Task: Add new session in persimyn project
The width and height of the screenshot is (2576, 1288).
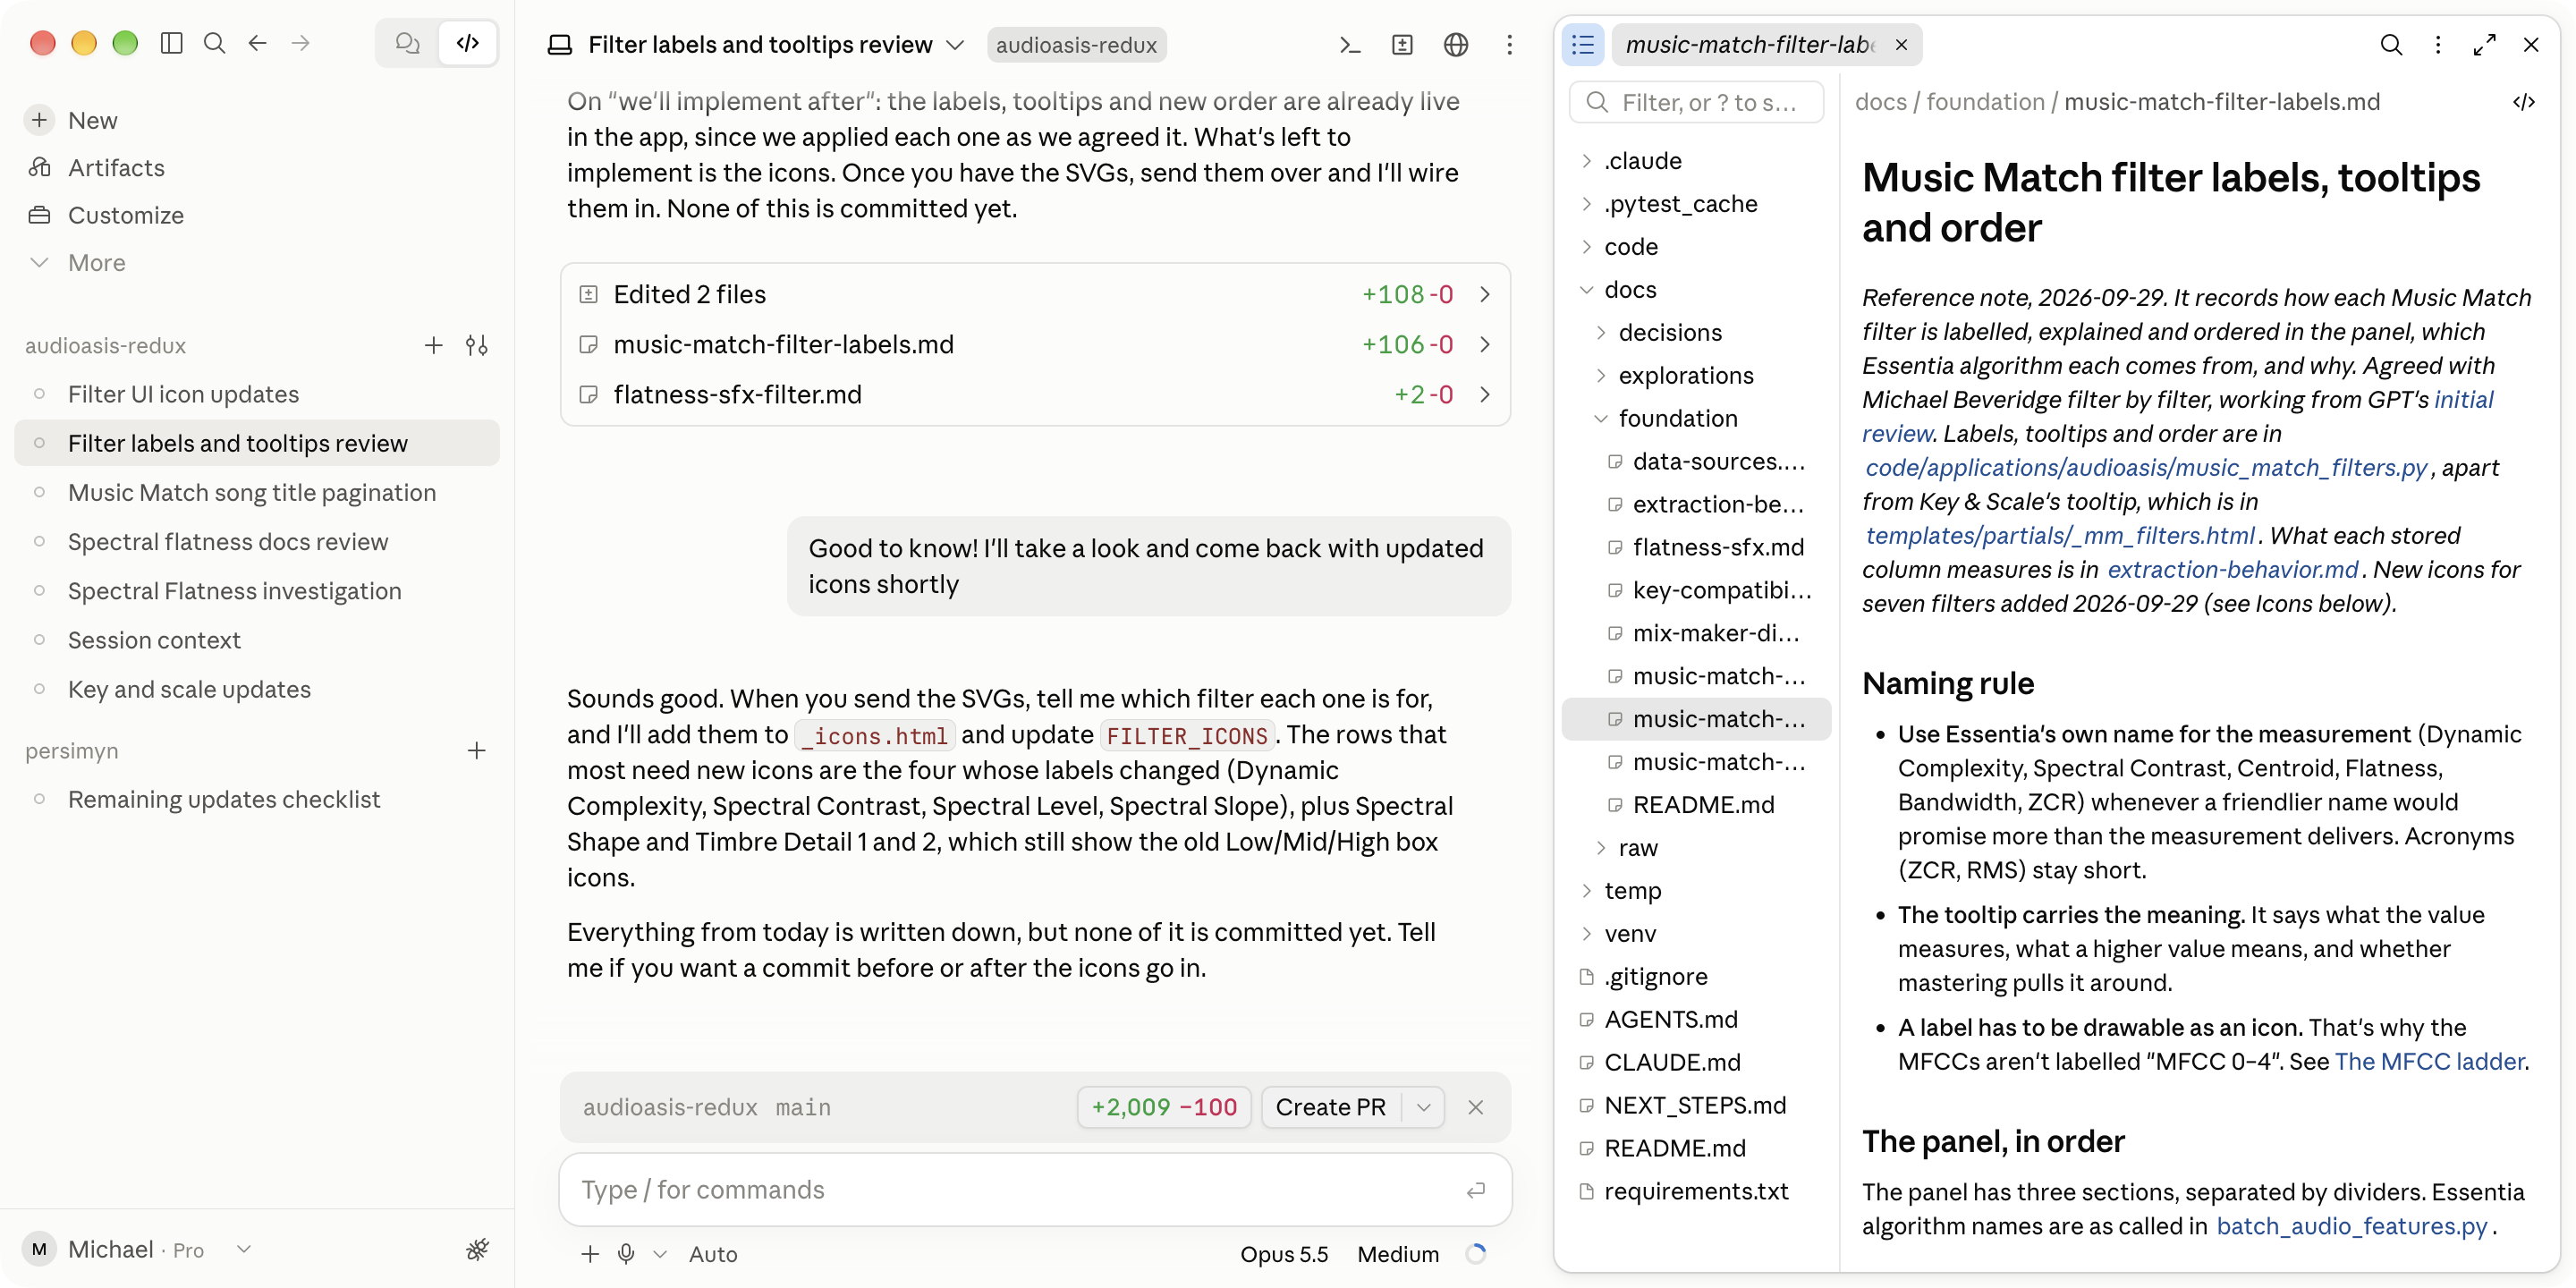Action: (476, 750)
